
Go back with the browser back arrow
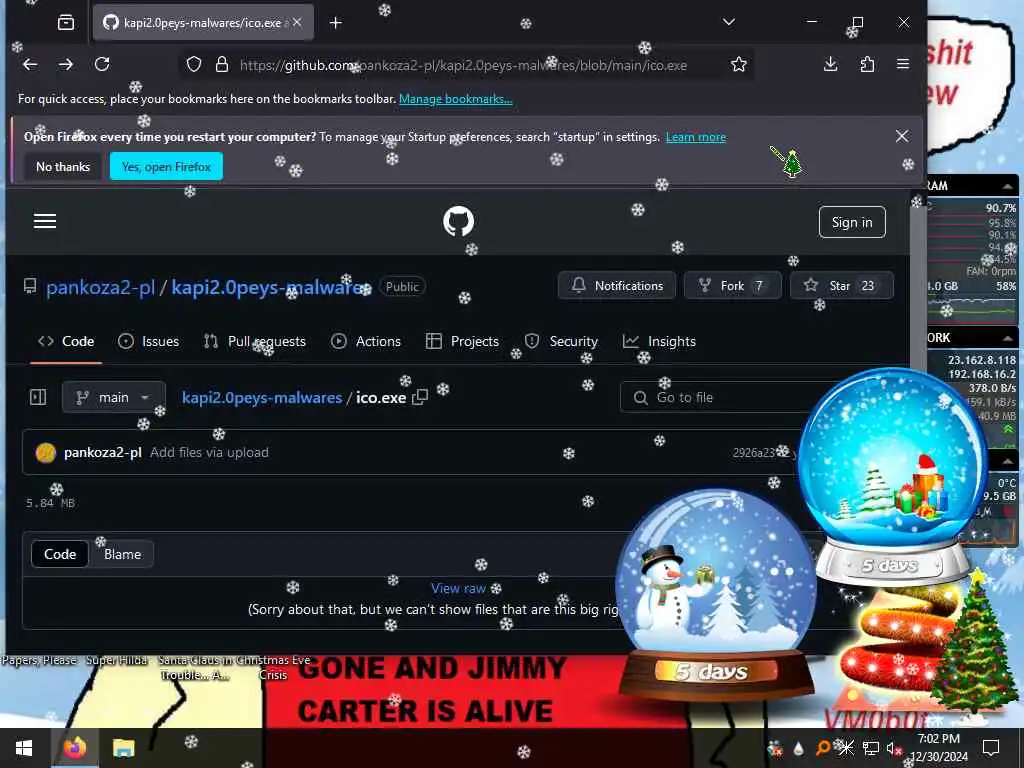click(x=30, y=64)
